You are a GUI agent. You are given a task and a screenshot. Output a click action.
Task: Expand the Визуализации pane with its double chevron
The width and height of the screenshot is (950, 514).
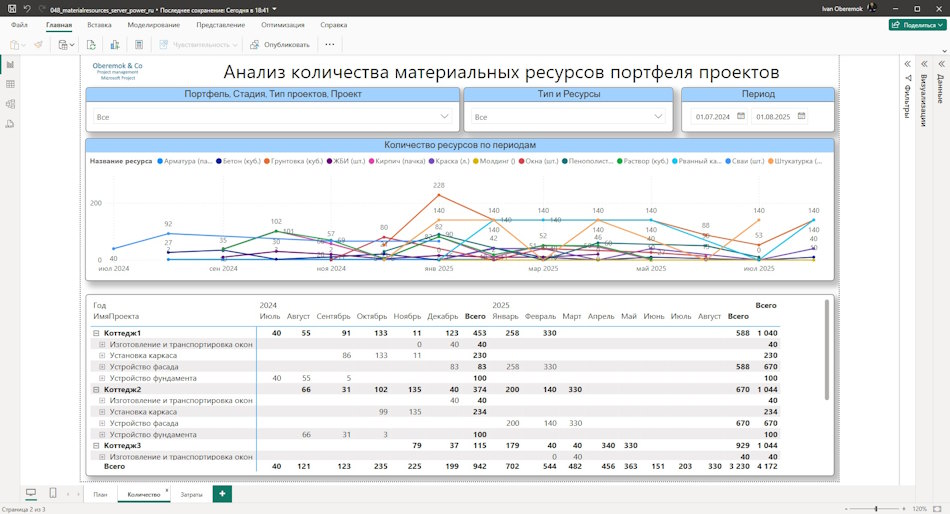[924, 64]
